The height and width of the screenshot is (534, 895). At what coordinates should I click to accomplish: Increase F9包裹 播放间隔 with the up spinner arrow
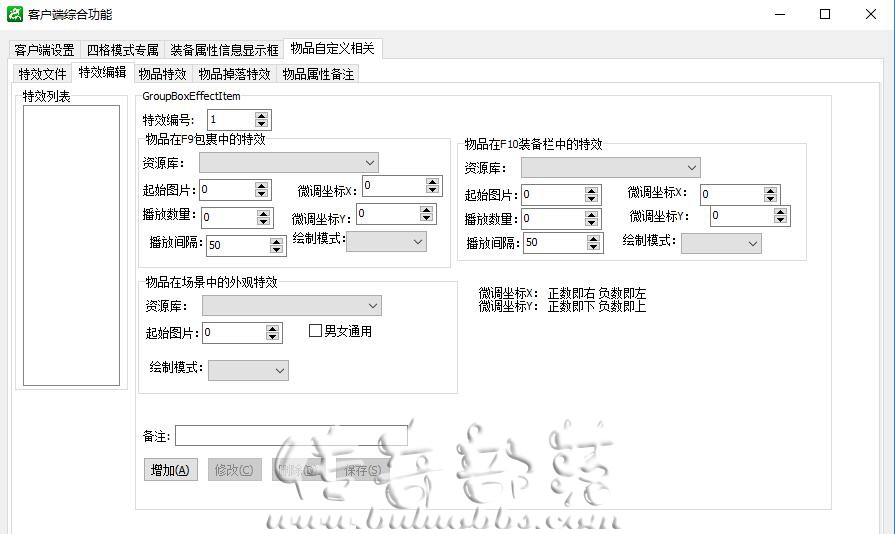pos(276,241)
